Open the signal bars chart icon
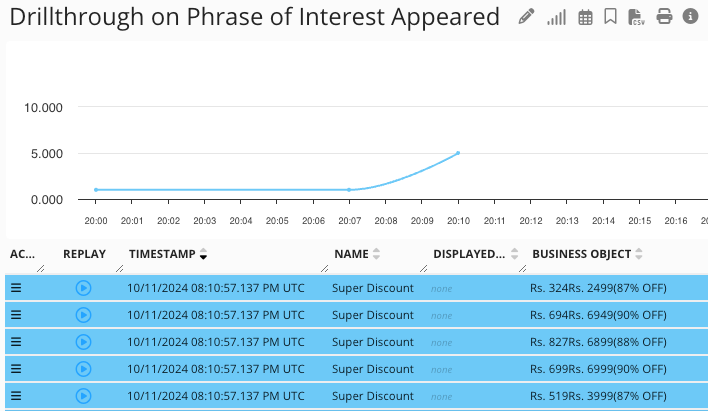 coord(556,17)
